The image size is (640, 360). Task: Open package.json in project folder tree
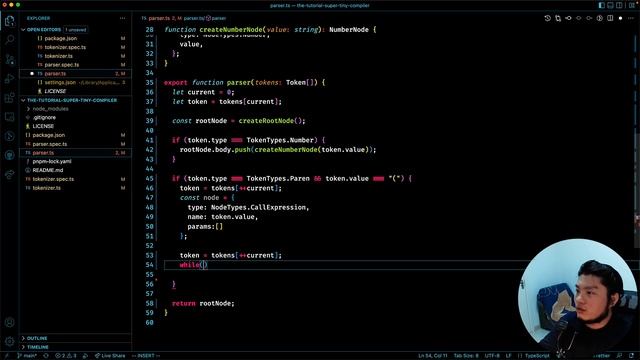click(49, 135)
